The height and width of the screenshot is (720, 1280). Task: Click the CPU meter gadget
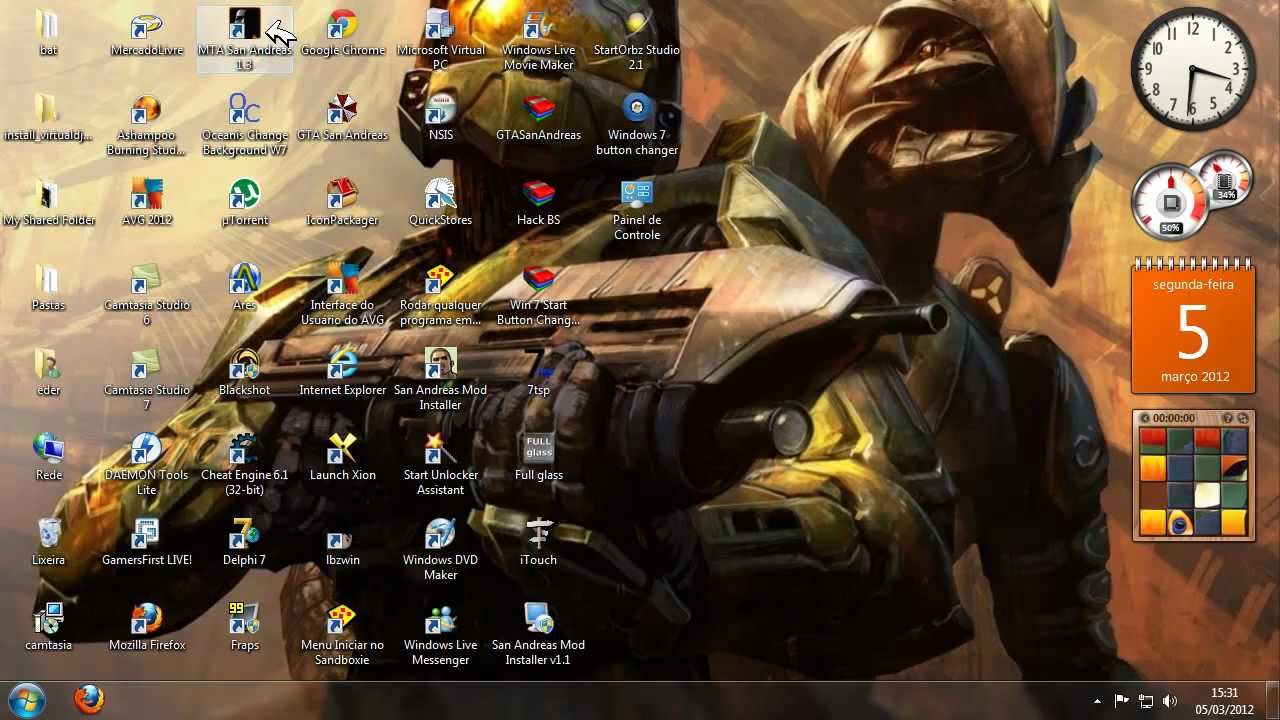tap(1171, 204)
